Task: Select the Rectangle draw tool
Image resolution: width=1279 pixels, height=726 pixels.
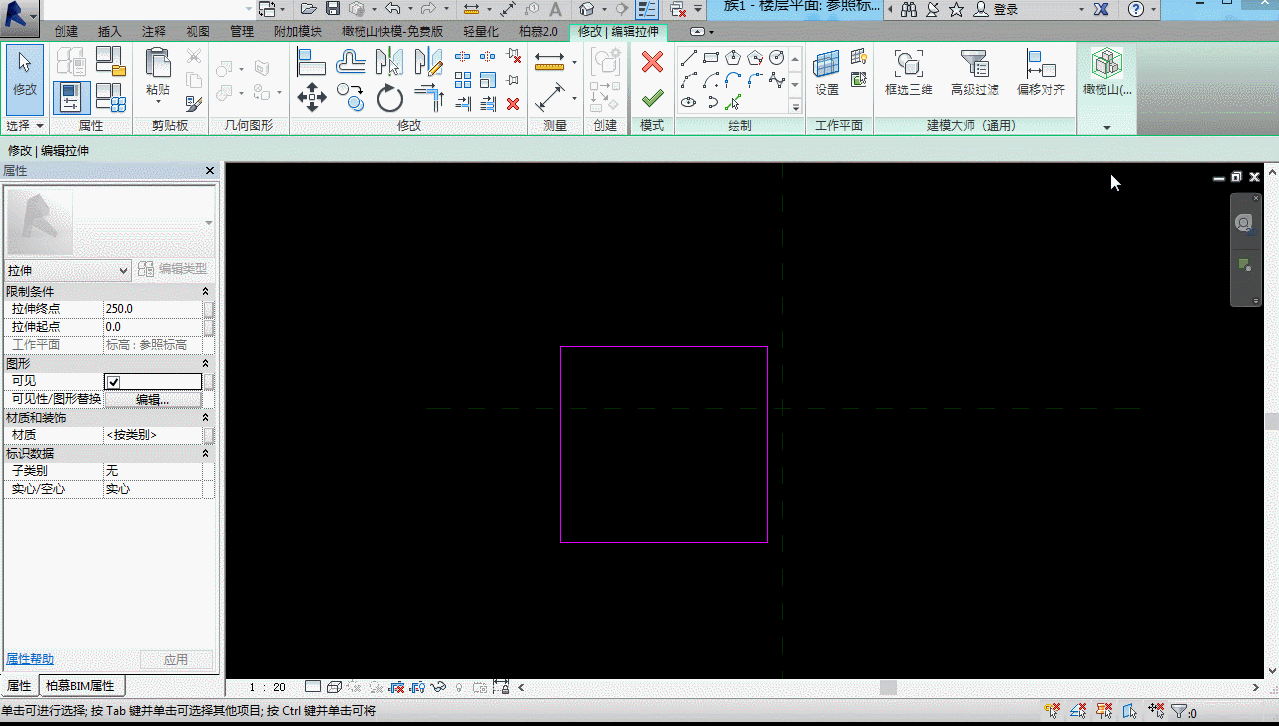Action: coord(711,57)
